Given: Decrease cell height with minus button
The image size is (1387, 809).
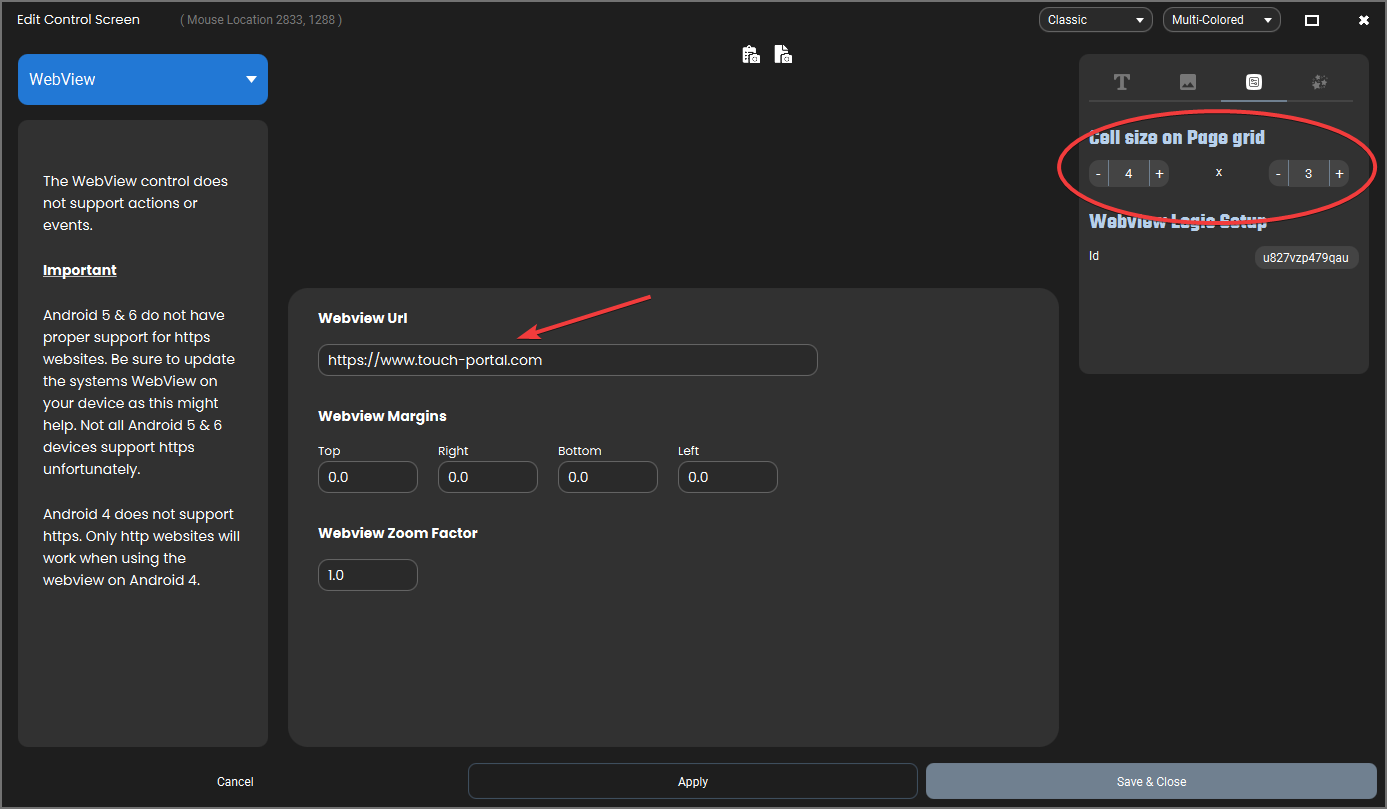Looking at the screenshot, I should (x=1279, y=174).
